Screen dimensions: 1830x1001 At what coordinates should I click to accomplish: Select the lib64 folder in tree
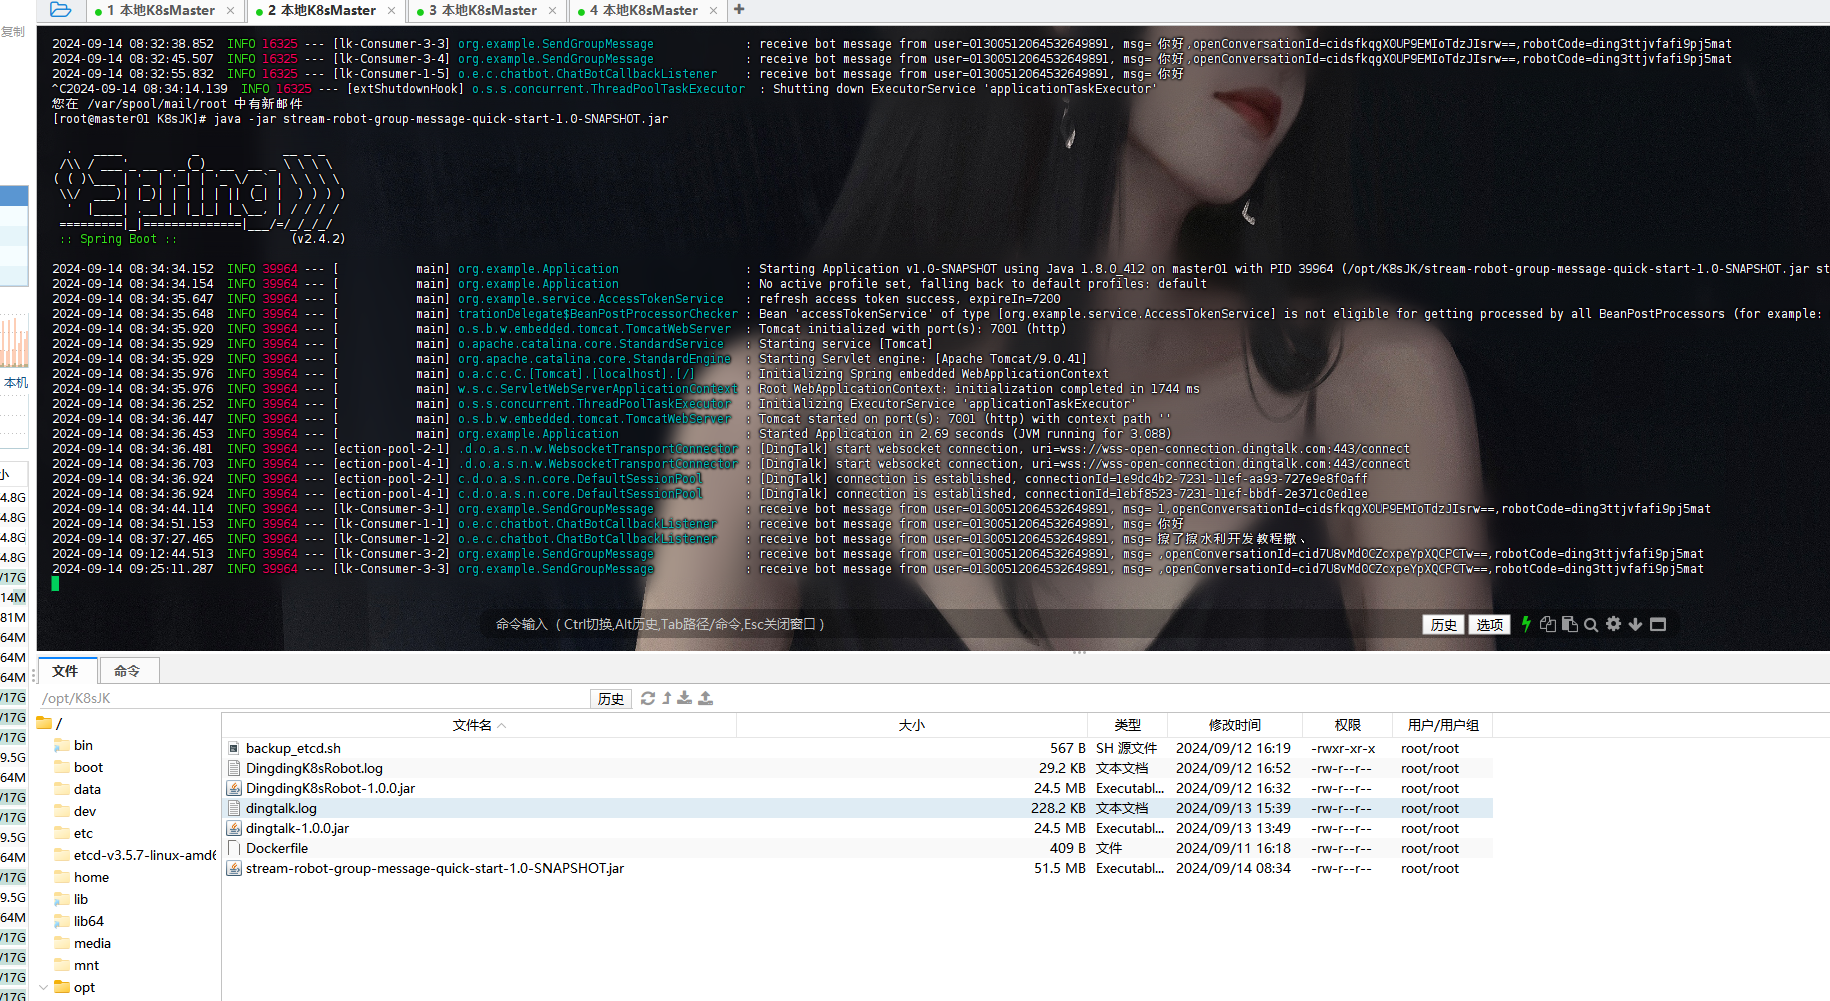[x=88, y=921]
